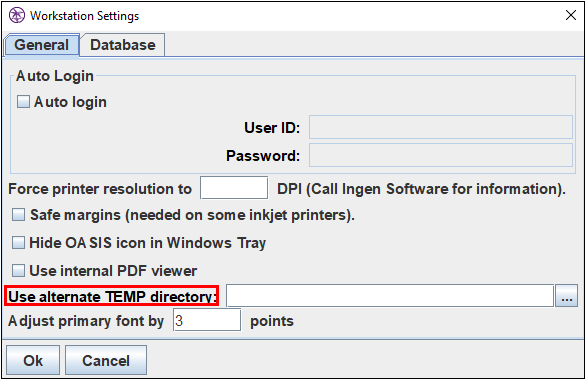Image resolution: width=586 pixels, height=381 pixels.
Task: Focus the User ID text field
Action: 441,127
